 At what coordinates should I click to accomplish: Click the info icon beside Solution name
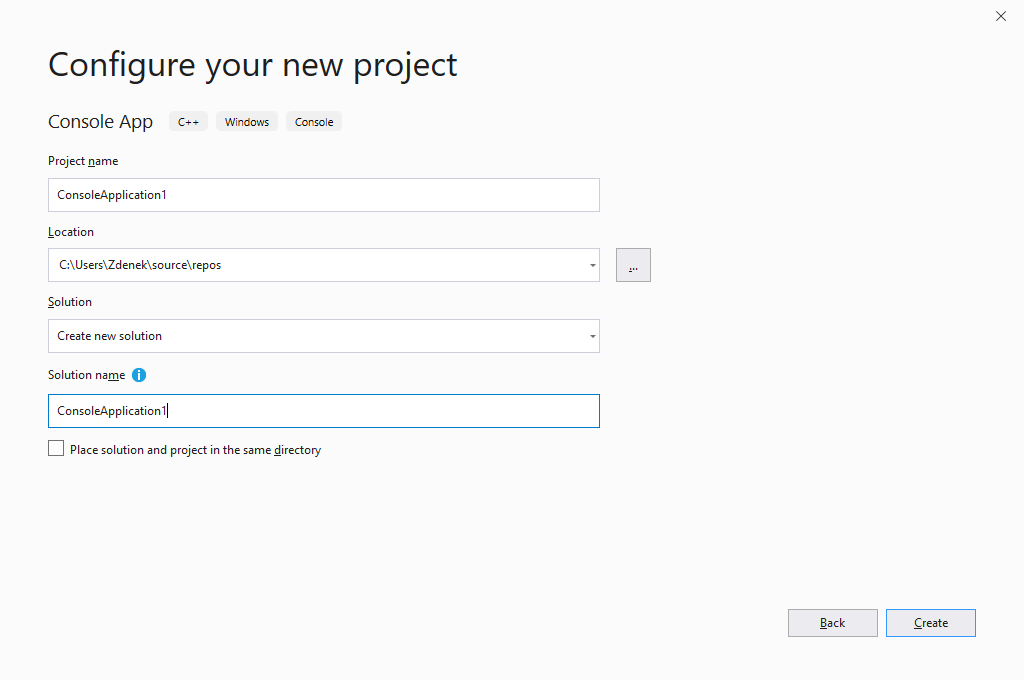[139, 375]
